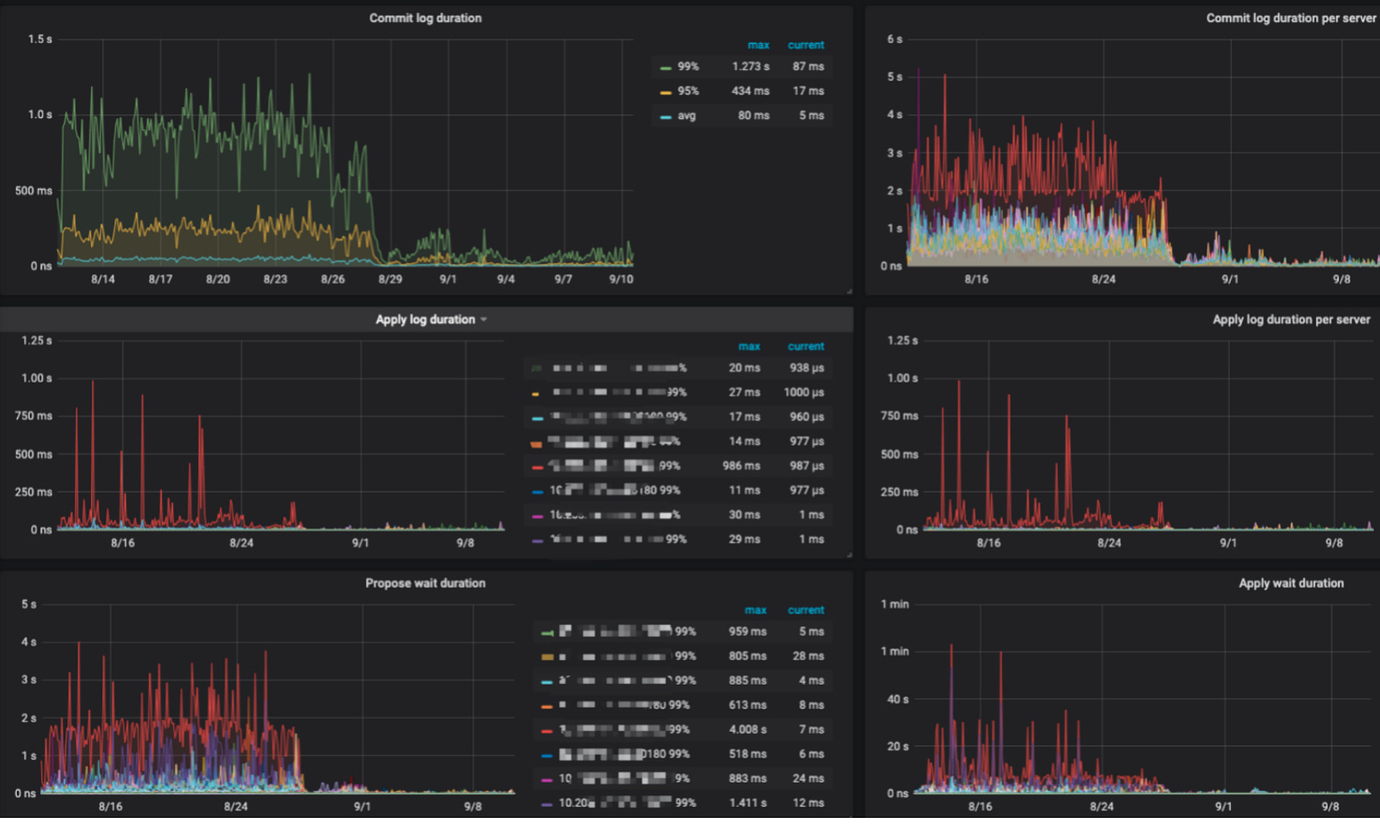Toggle the 95% series in Commit log legend

tap(688, 91)
